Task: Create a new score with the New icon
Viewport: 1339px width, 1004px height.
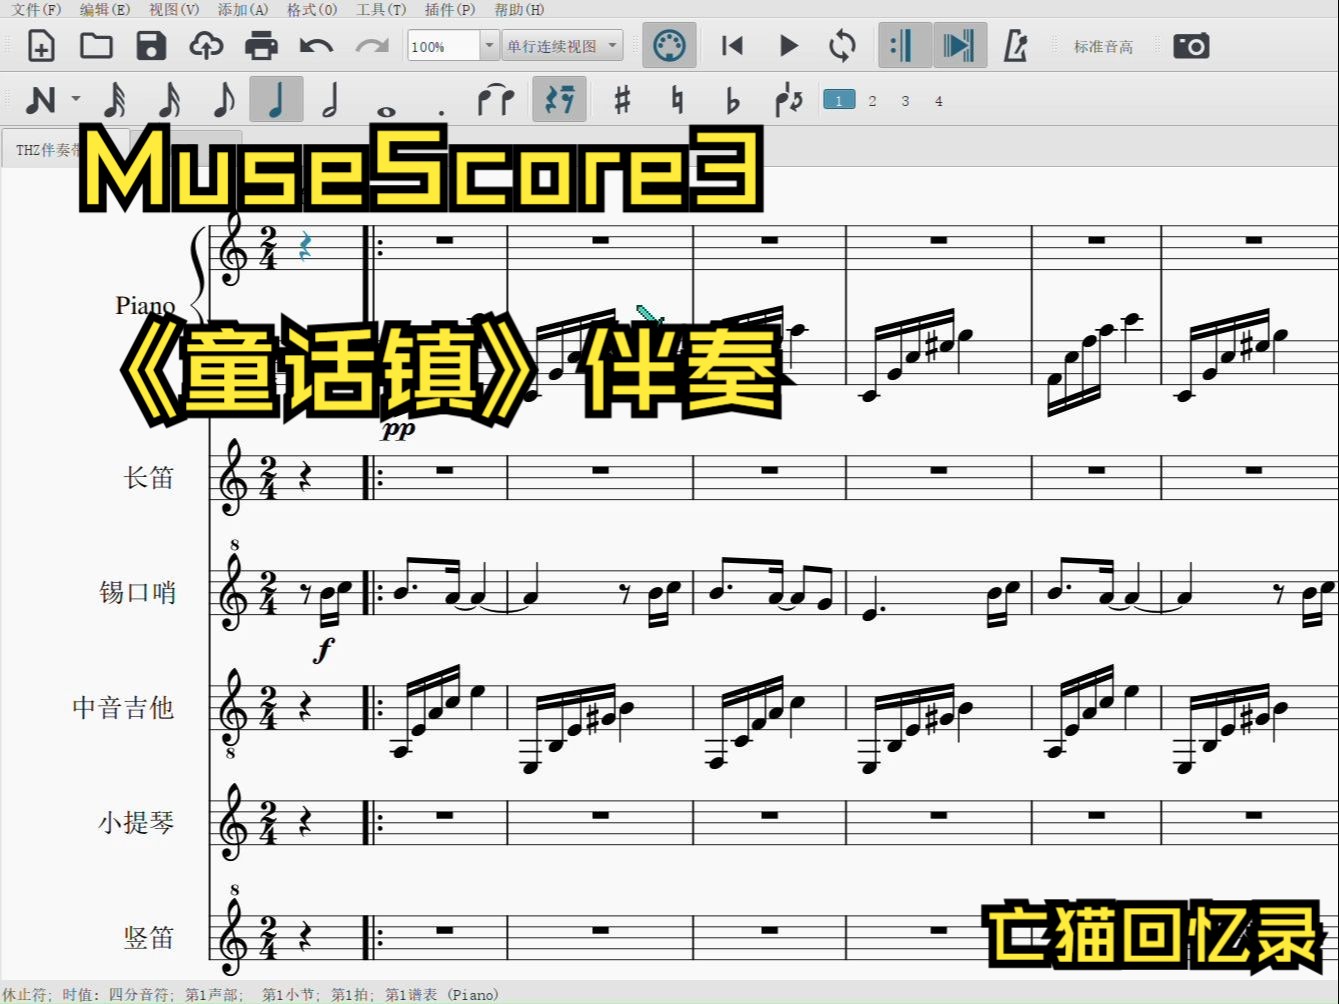Action: (x=41, y=46)
